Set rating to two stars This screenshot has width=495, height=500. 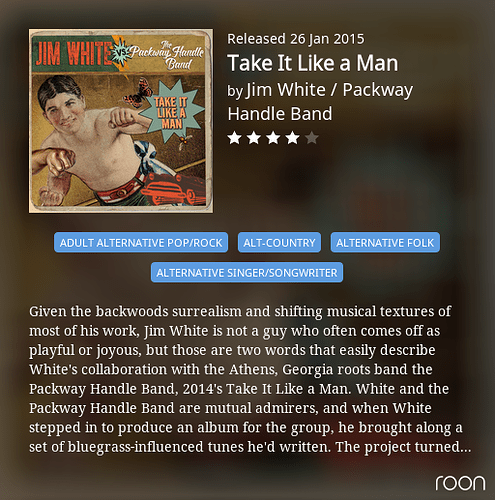pos(254,138)
